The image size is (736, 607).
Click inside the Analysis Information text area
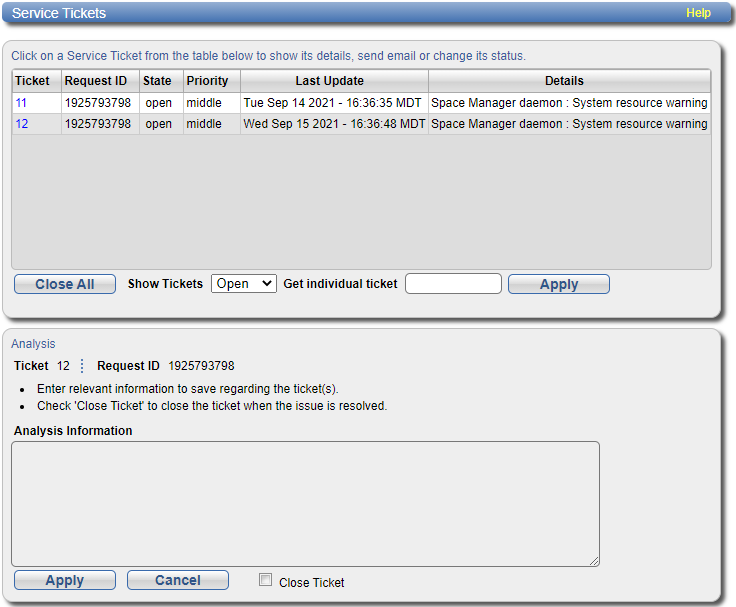tap(305, 504)
